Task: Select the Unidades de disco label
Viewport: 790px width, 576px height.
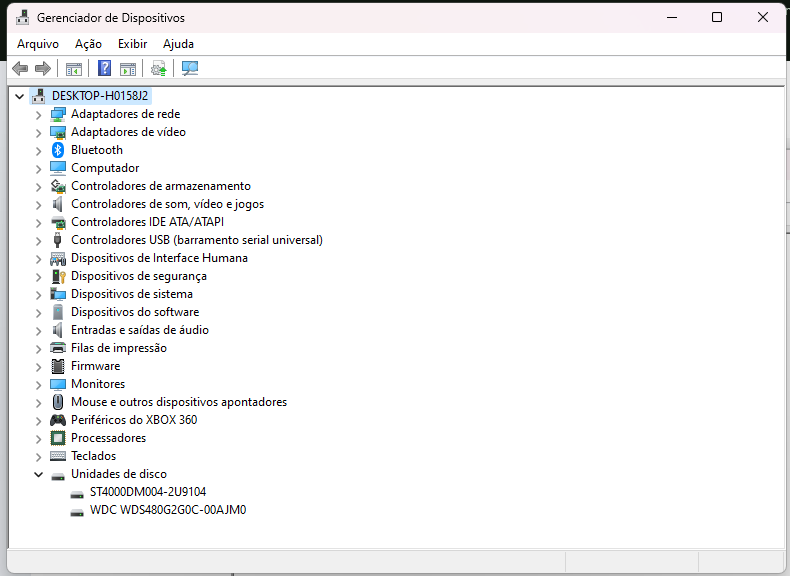Action: tap(118, 474)
